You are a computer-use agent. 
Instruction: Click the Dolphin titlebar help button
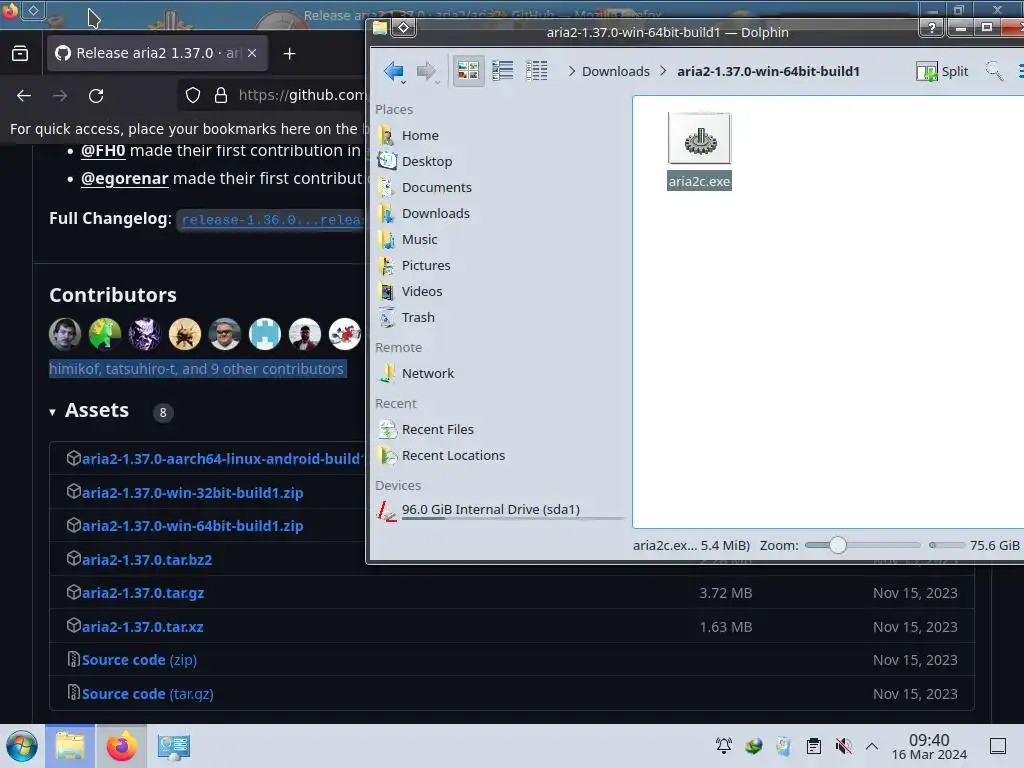[x=931, y=28]
